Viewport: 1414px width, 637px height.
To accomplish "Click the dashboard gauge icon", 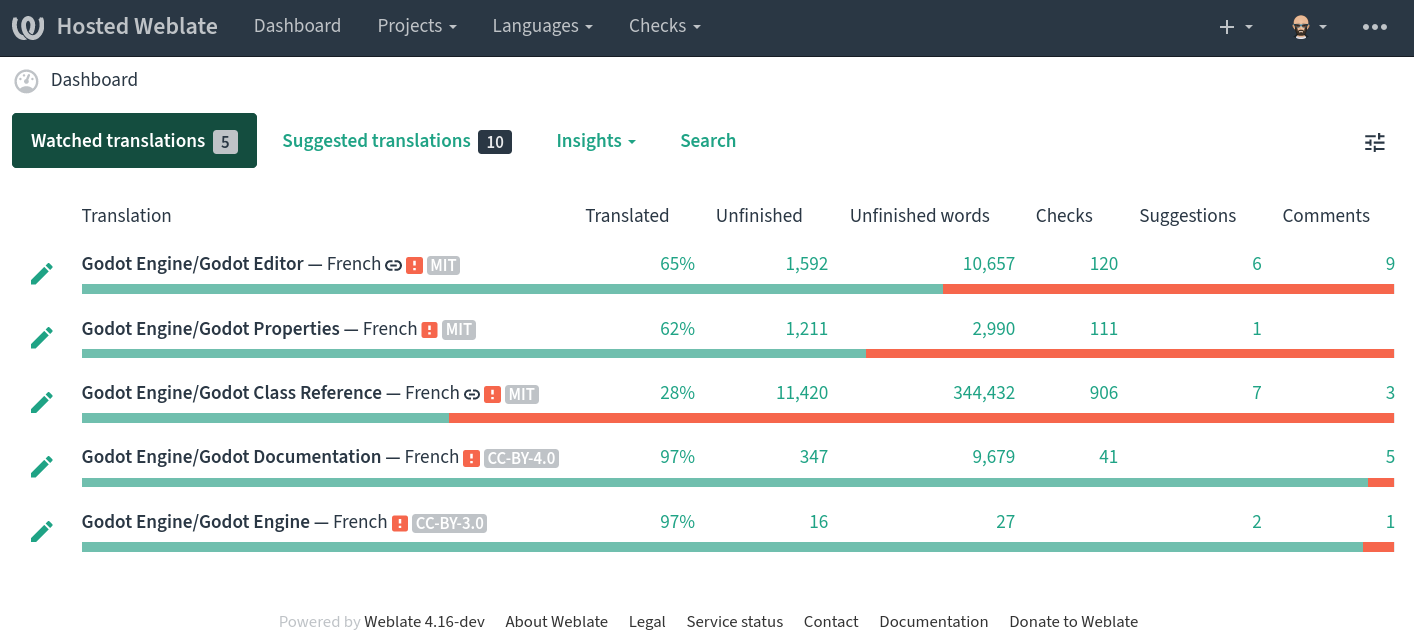I will tap(26, 80).
